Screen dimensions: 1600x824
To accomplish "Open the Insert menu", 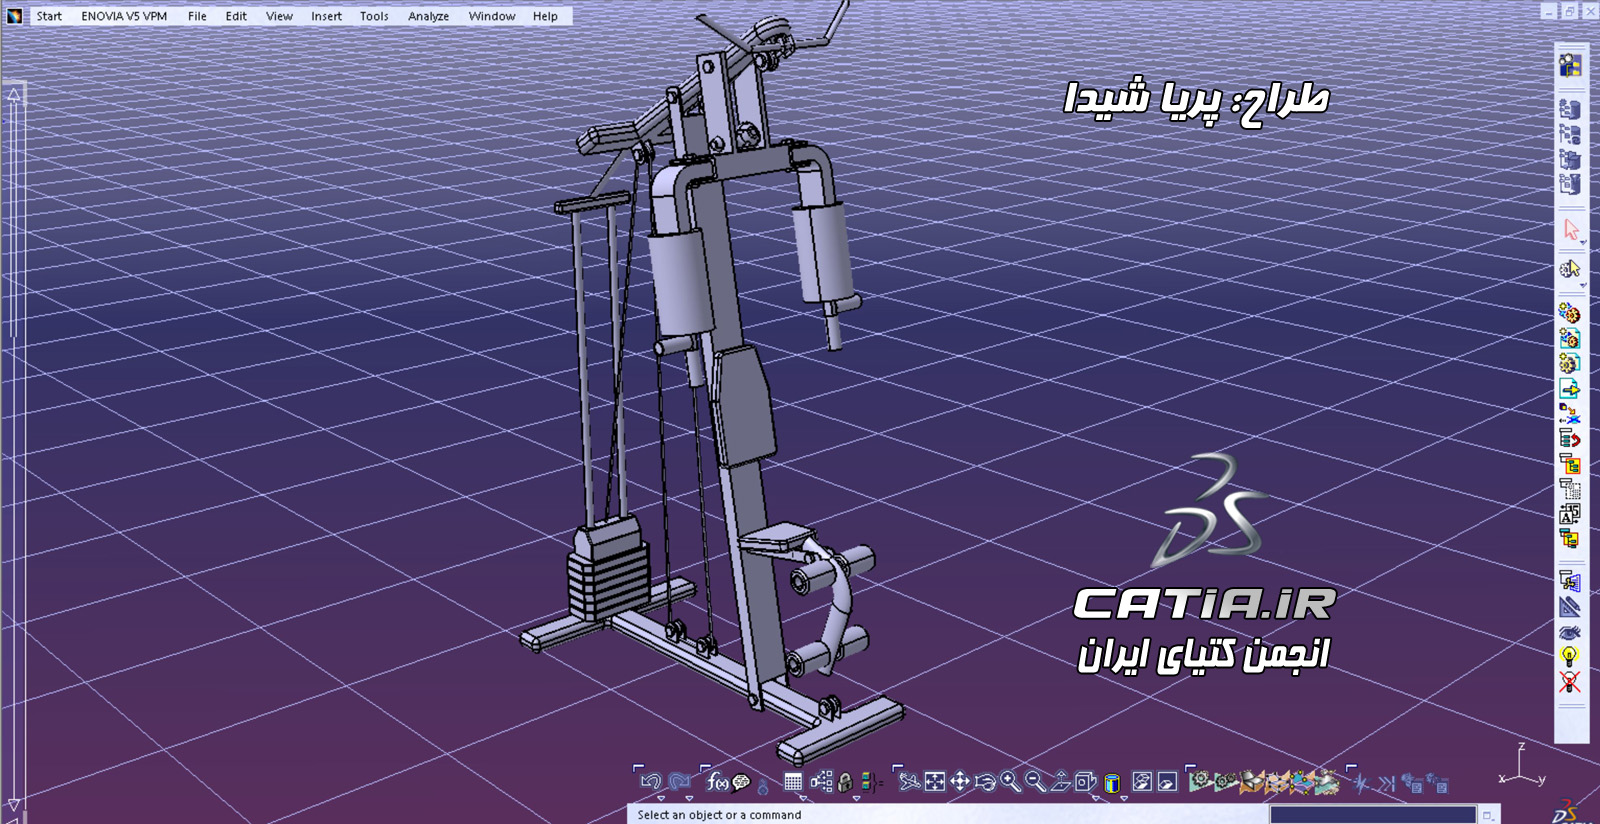I will click(x=326, y=16).
